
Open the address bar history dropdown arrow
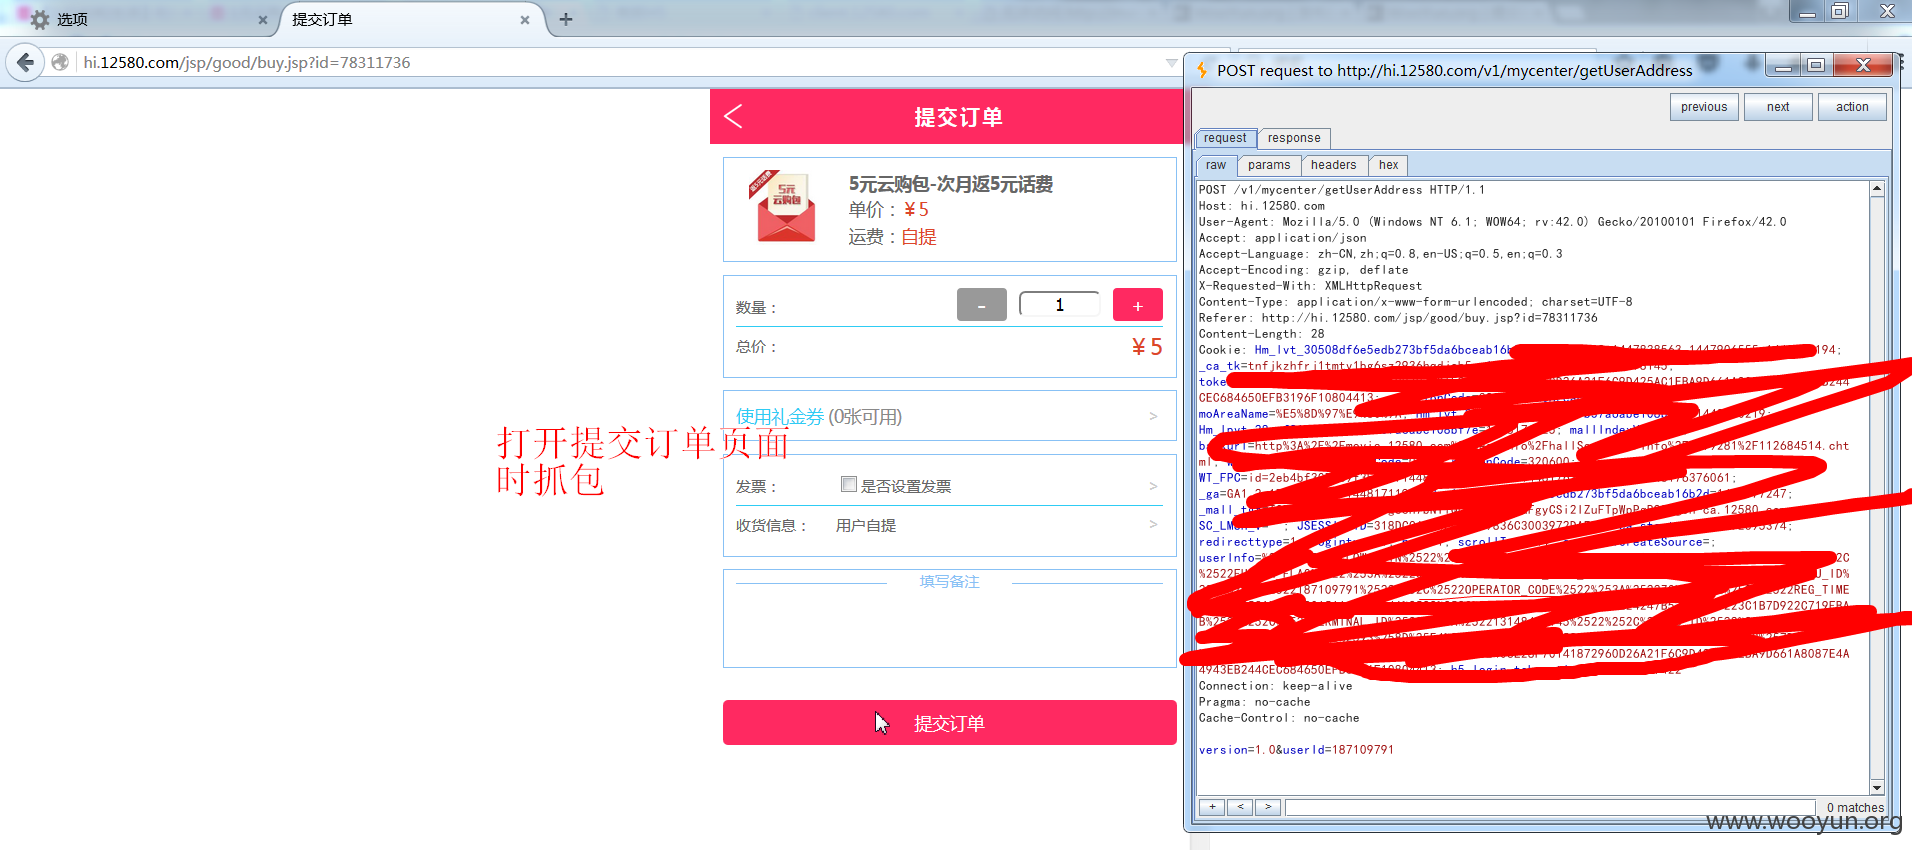(1171, 62)
